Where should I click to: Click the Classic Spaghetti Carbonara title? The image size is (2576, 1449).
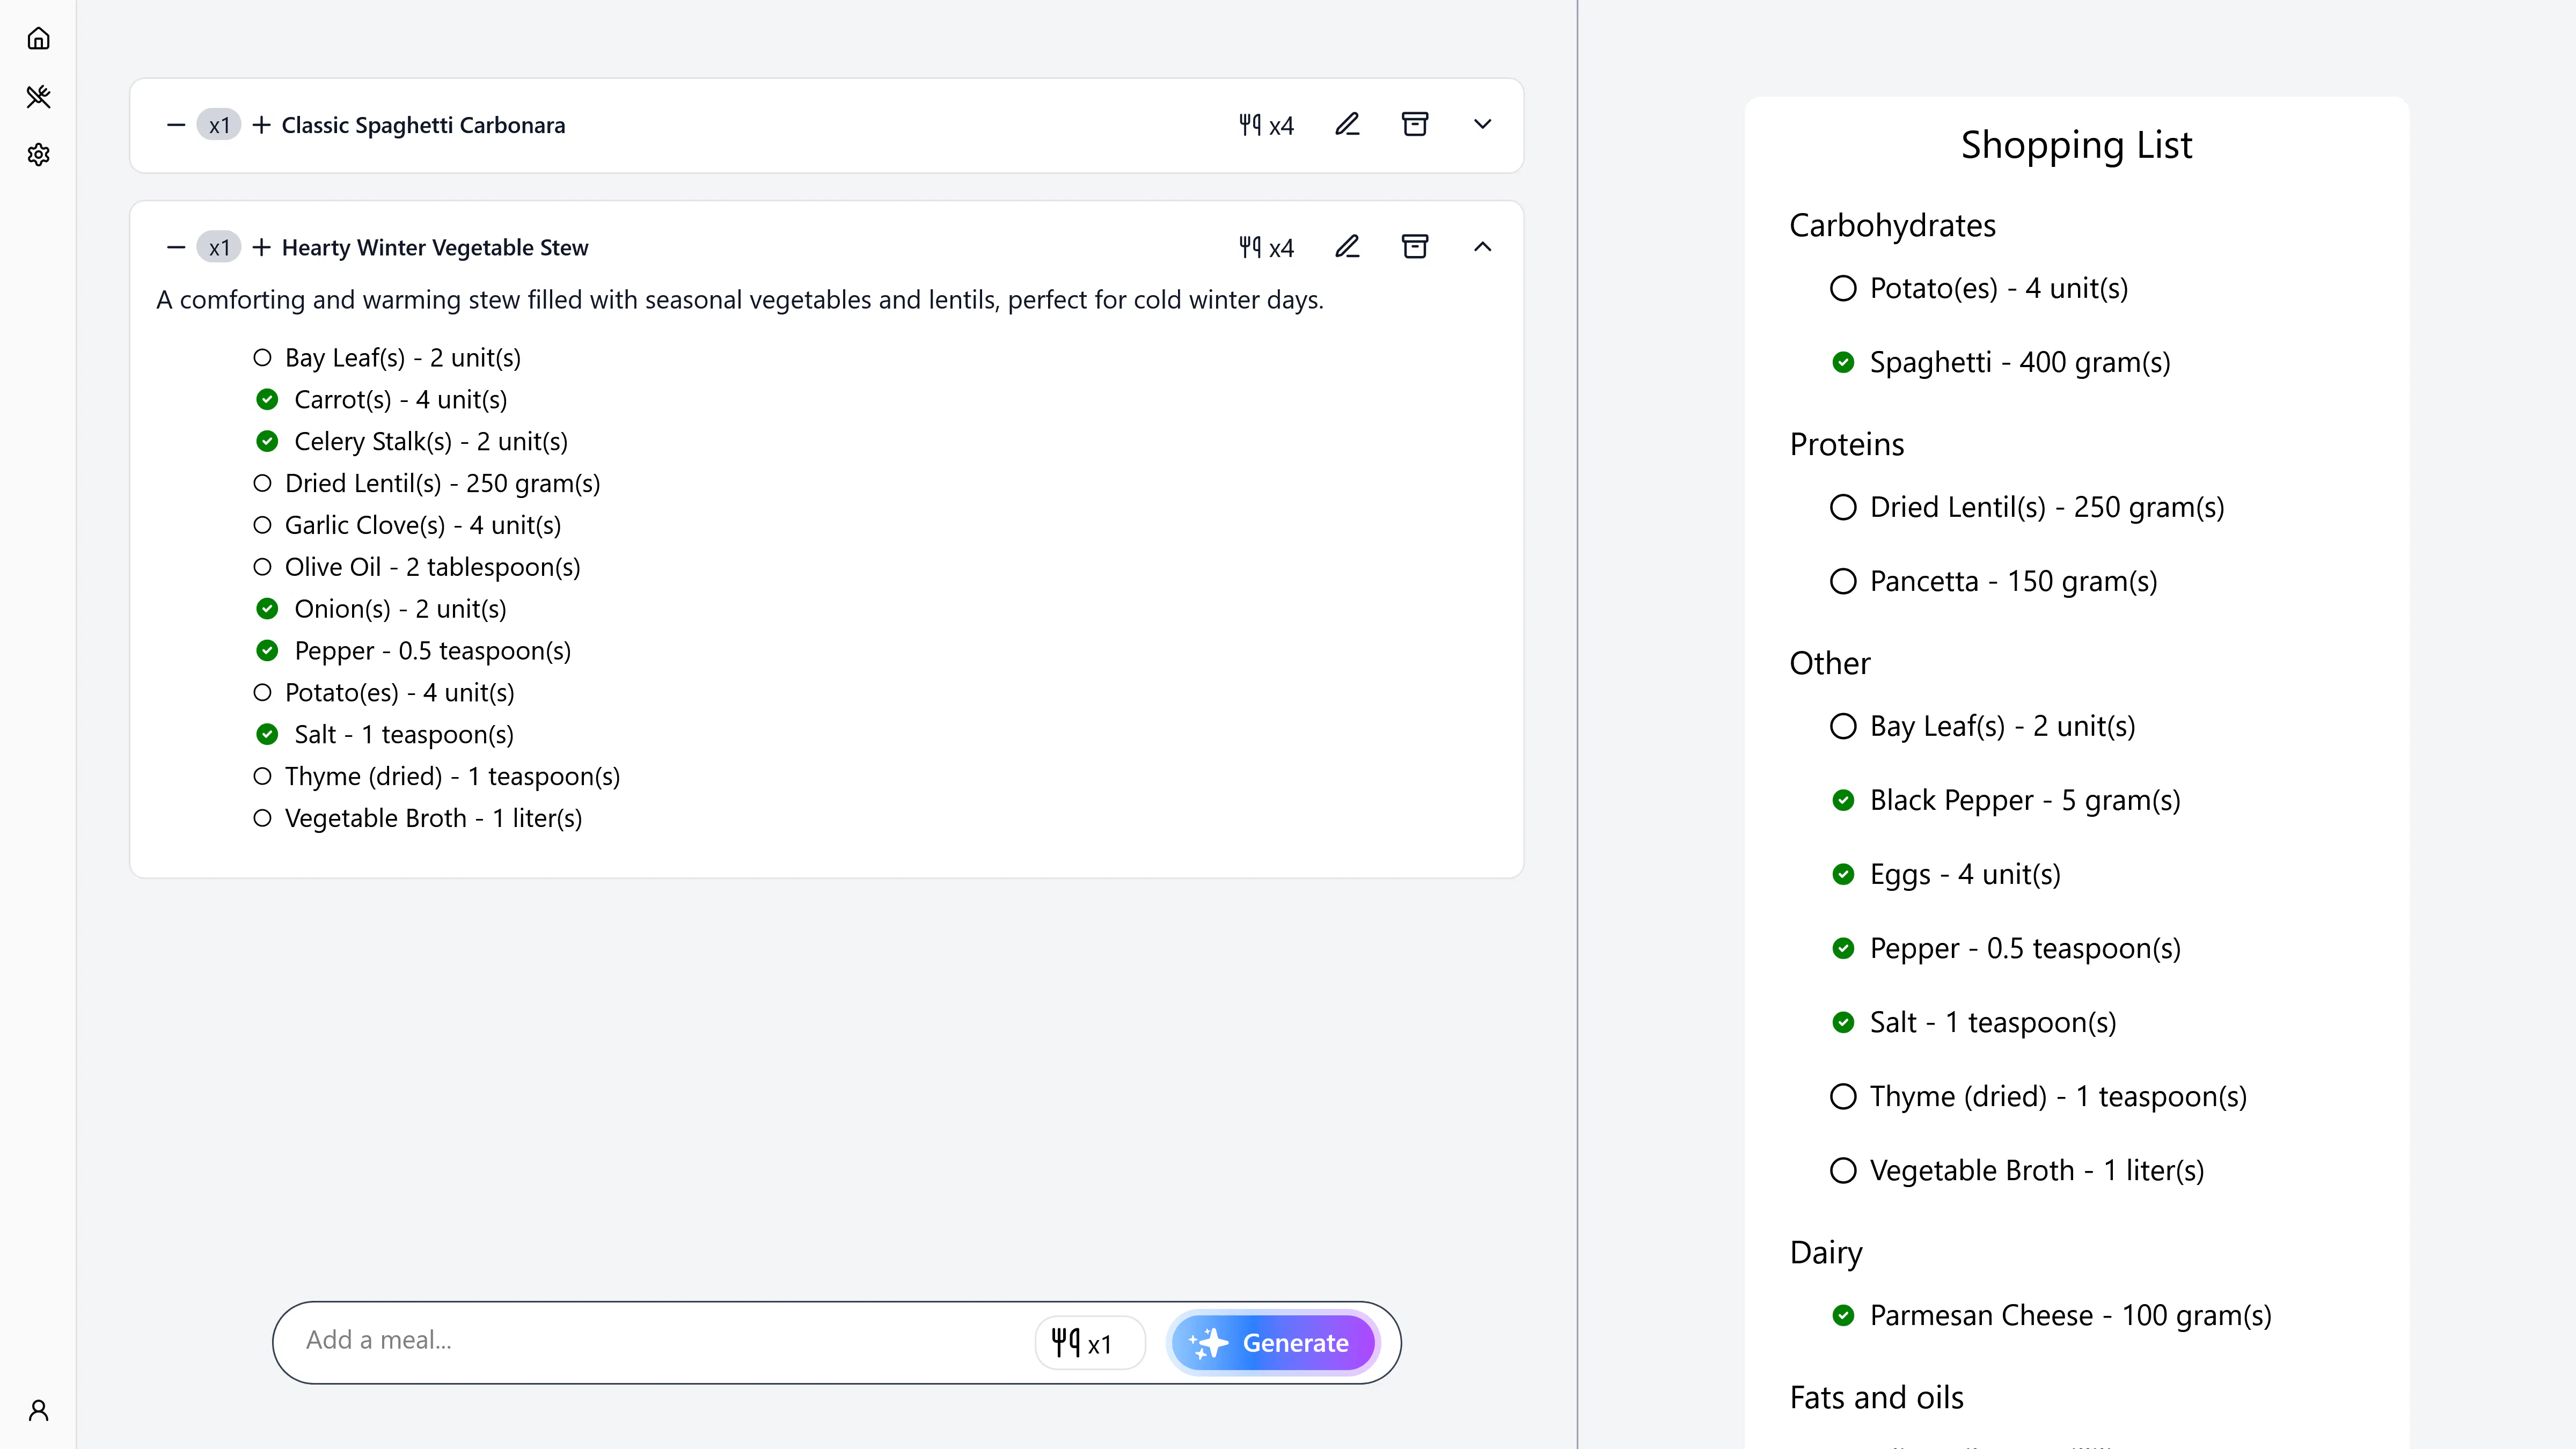click(x=423, y=125)
